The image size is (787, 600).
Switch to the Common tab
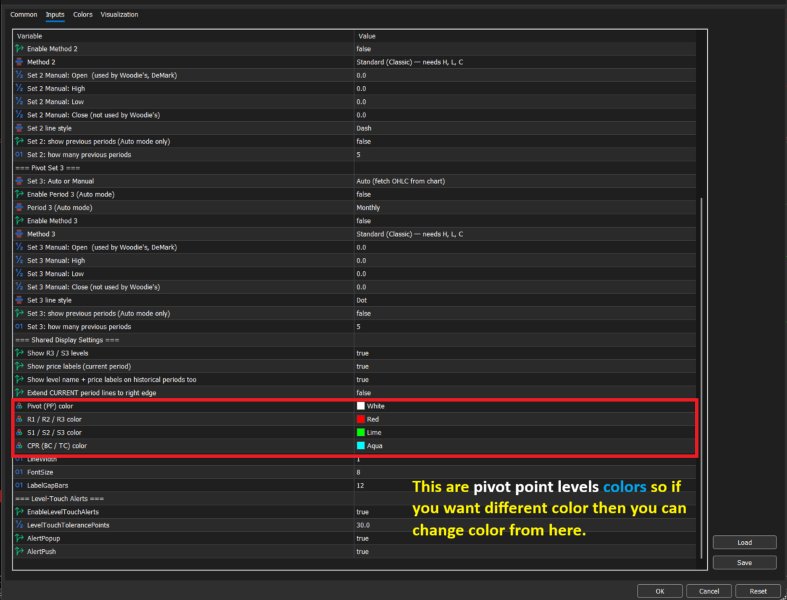pos(24,15)
